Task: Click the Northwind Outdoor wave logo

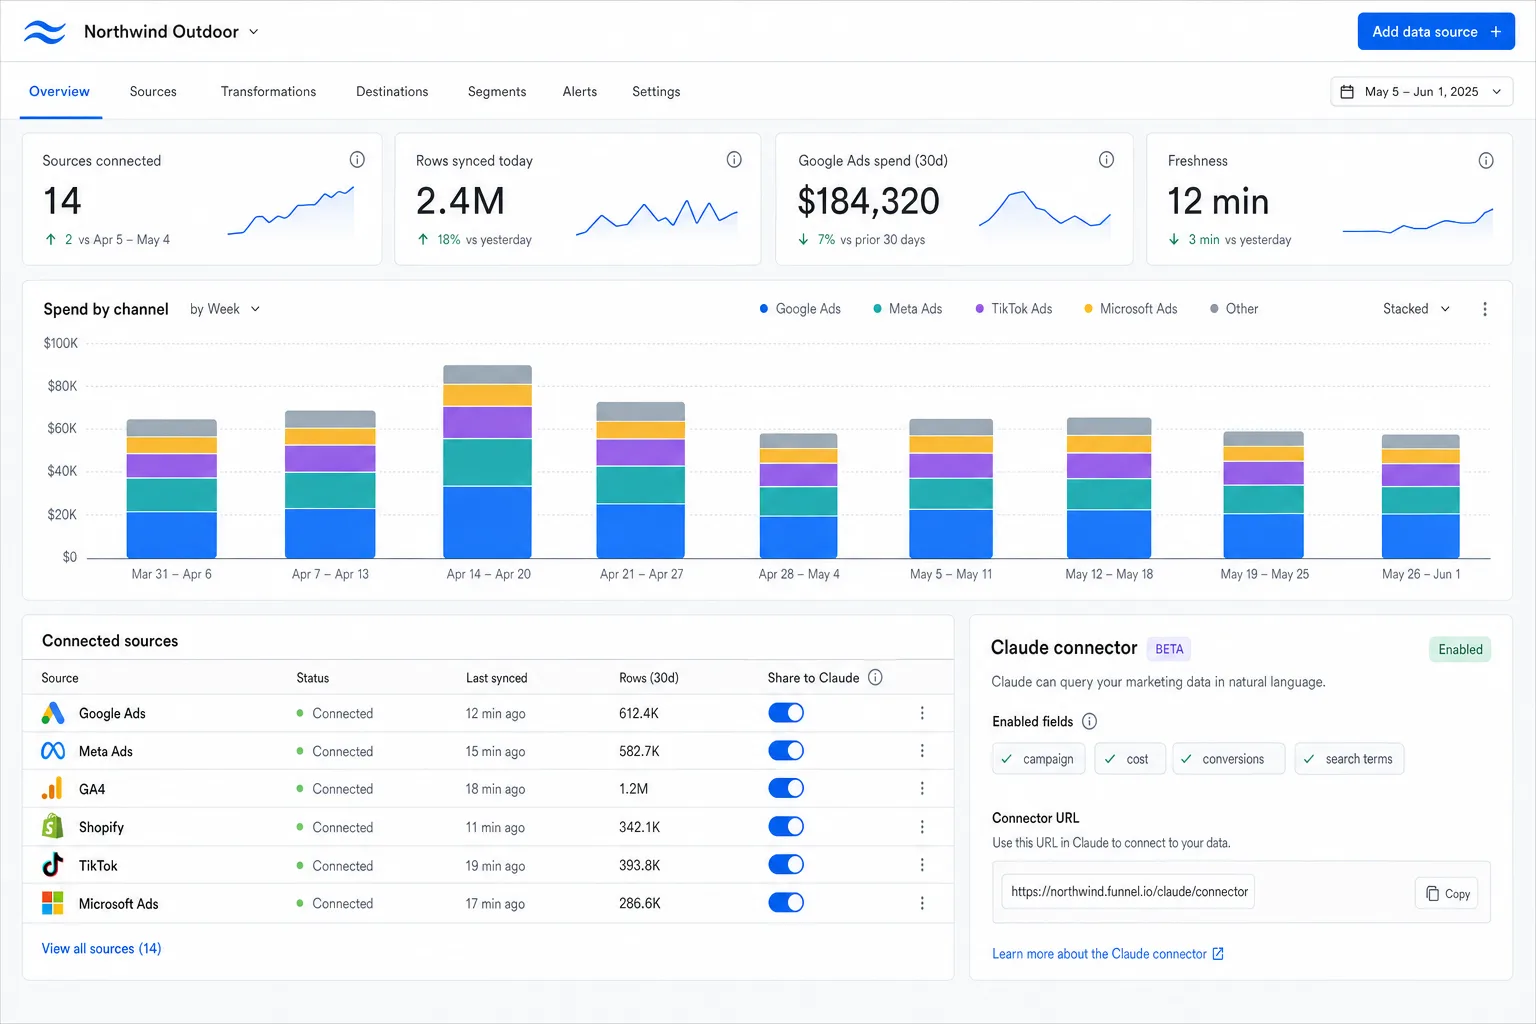Action: coord(44,32)
